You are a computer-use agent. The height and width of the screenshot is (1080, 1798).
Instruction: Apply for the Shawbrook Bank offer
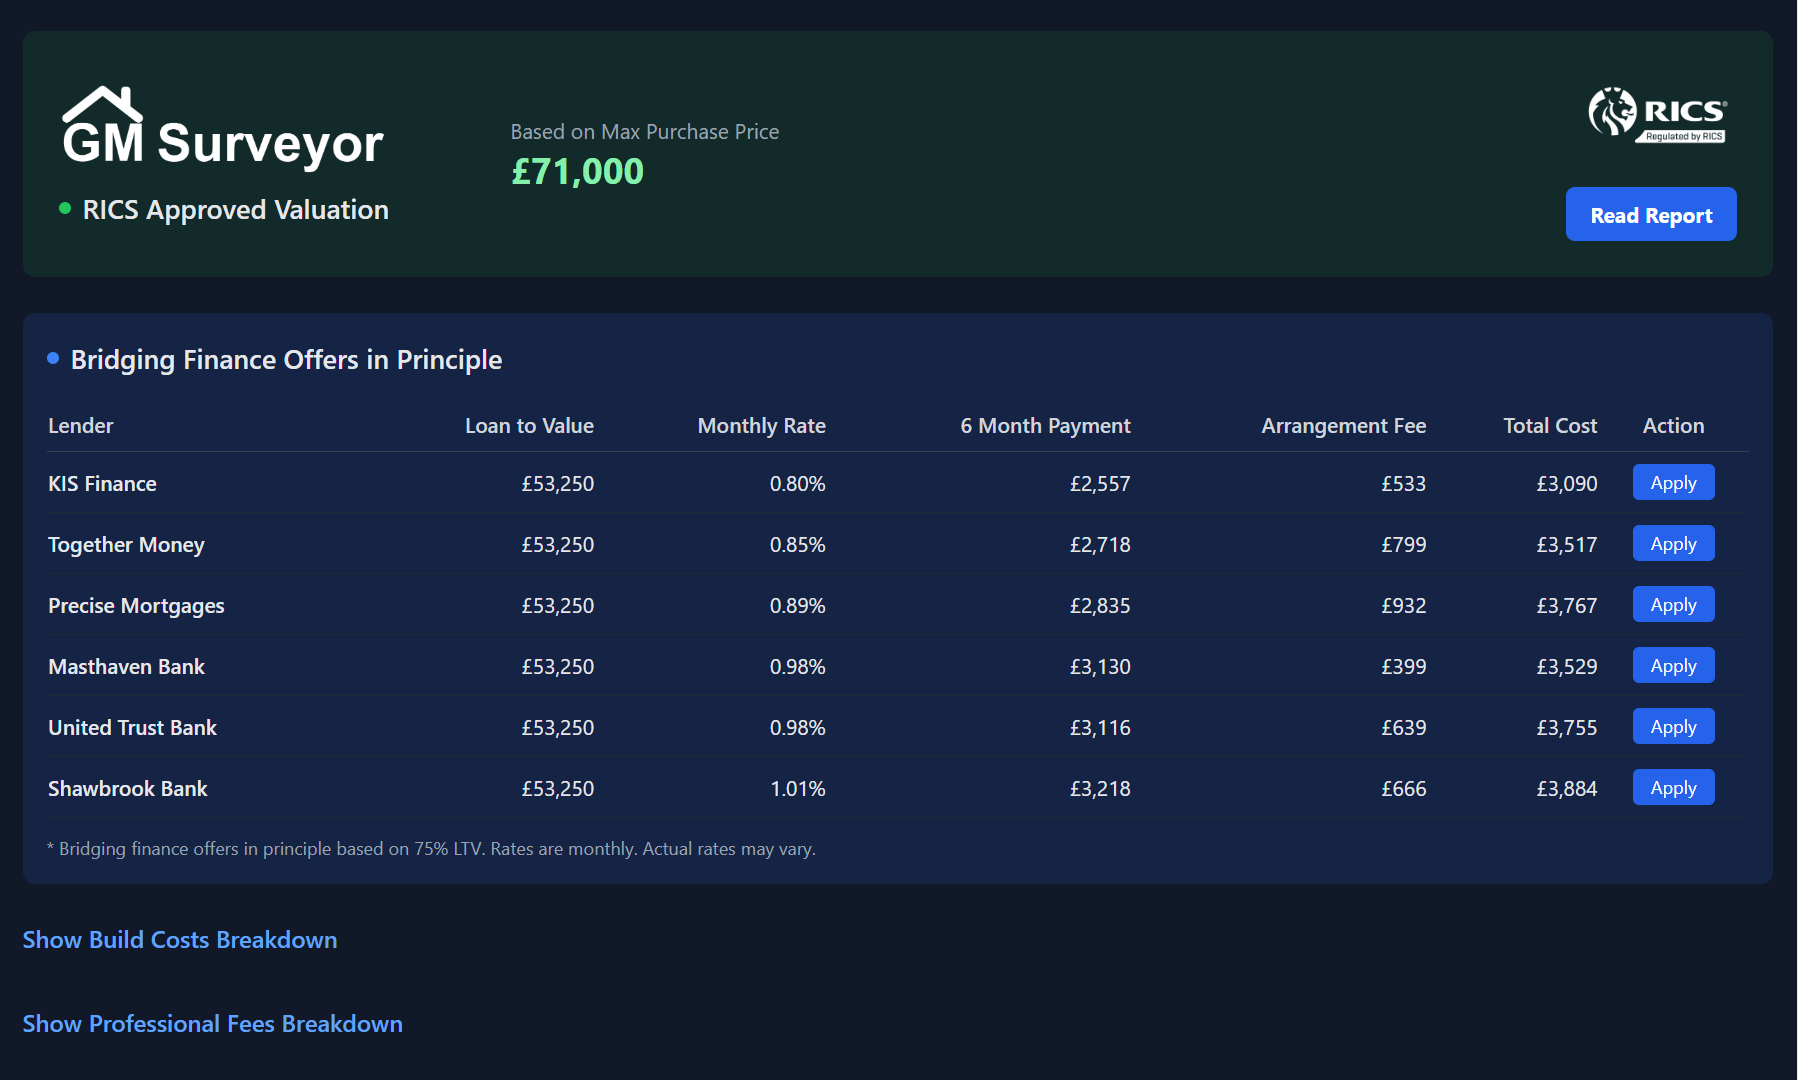(1673, 787)
